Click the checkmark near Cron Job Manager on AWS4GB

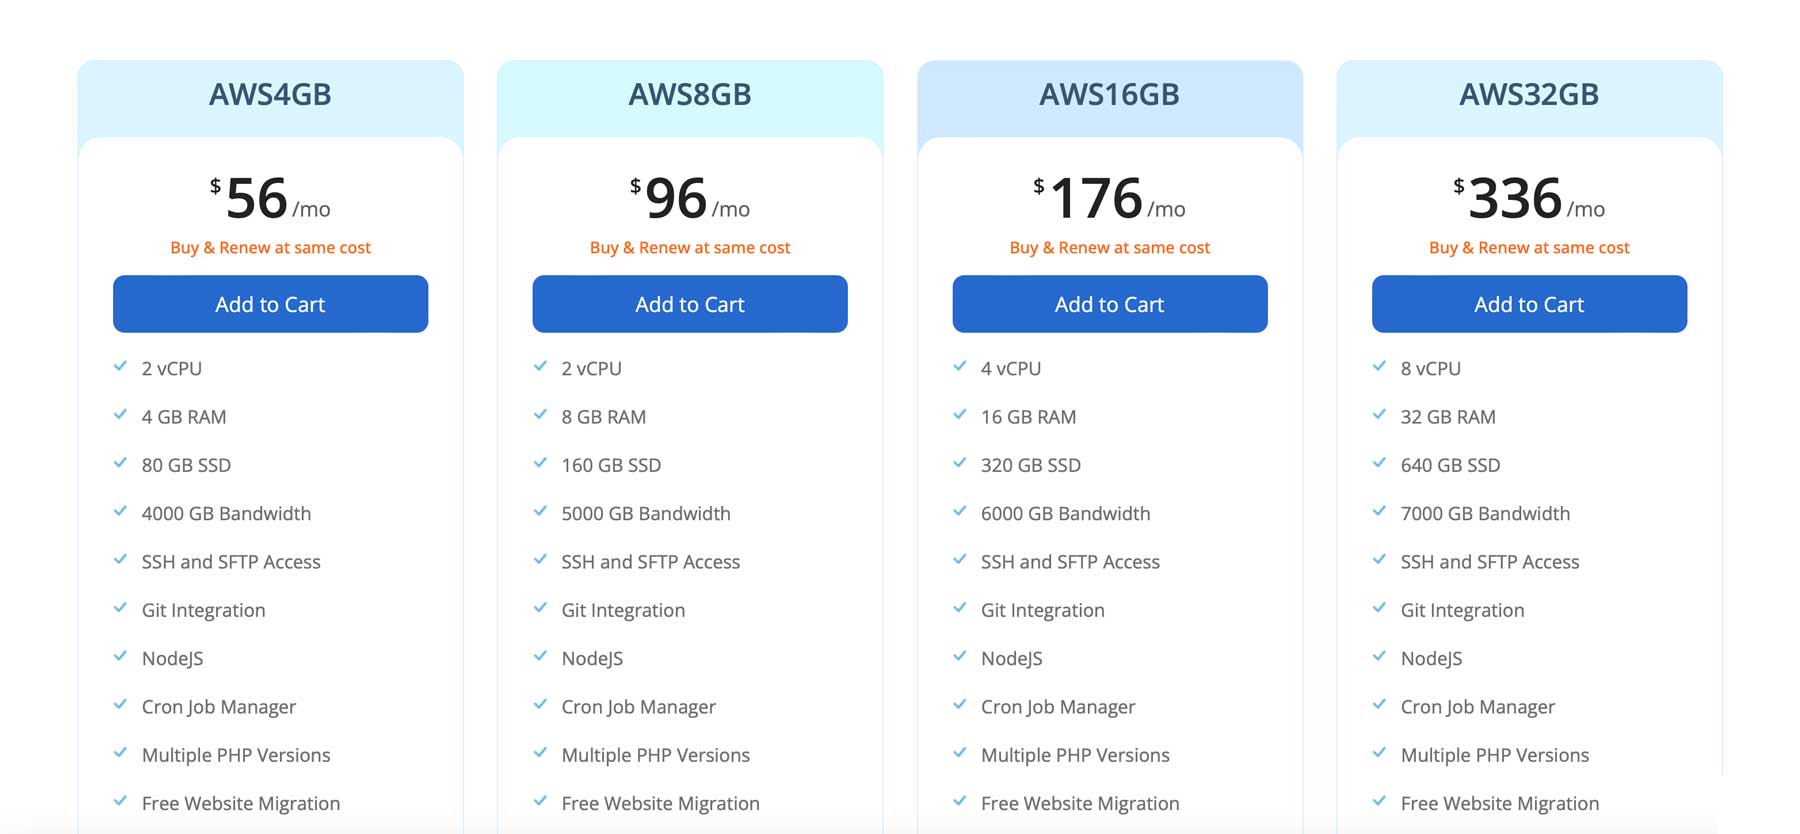click(x=118, y=706)
